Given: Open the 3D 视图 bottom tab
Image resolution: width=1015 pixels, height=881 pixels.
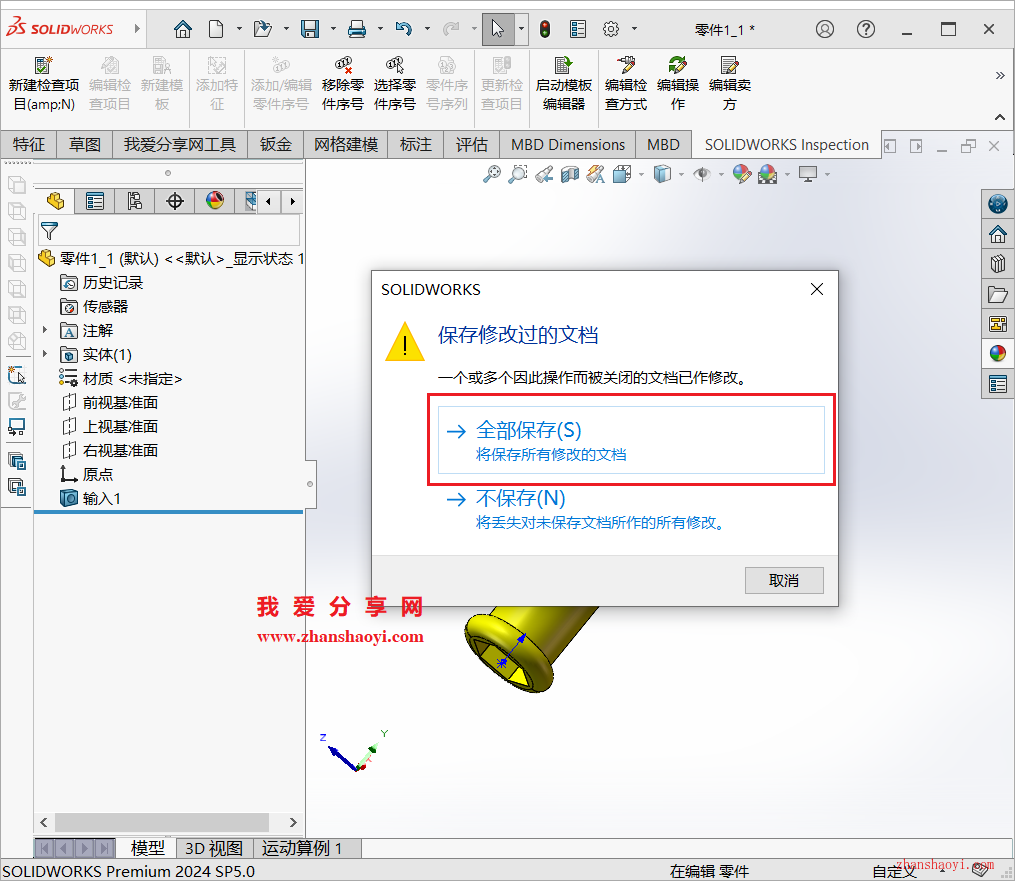Looking at the screenshot, I should pyautogui.click(x=214, y=848).
